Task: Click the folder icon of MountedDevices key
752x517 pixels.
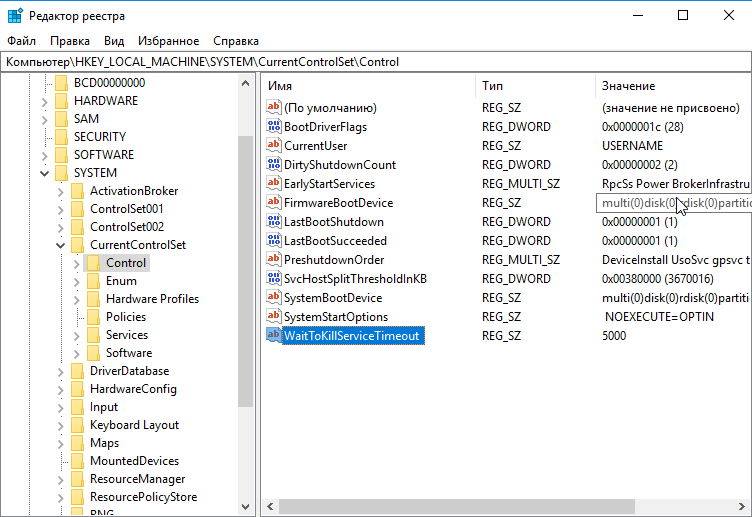Action: [x=77, y=461]
